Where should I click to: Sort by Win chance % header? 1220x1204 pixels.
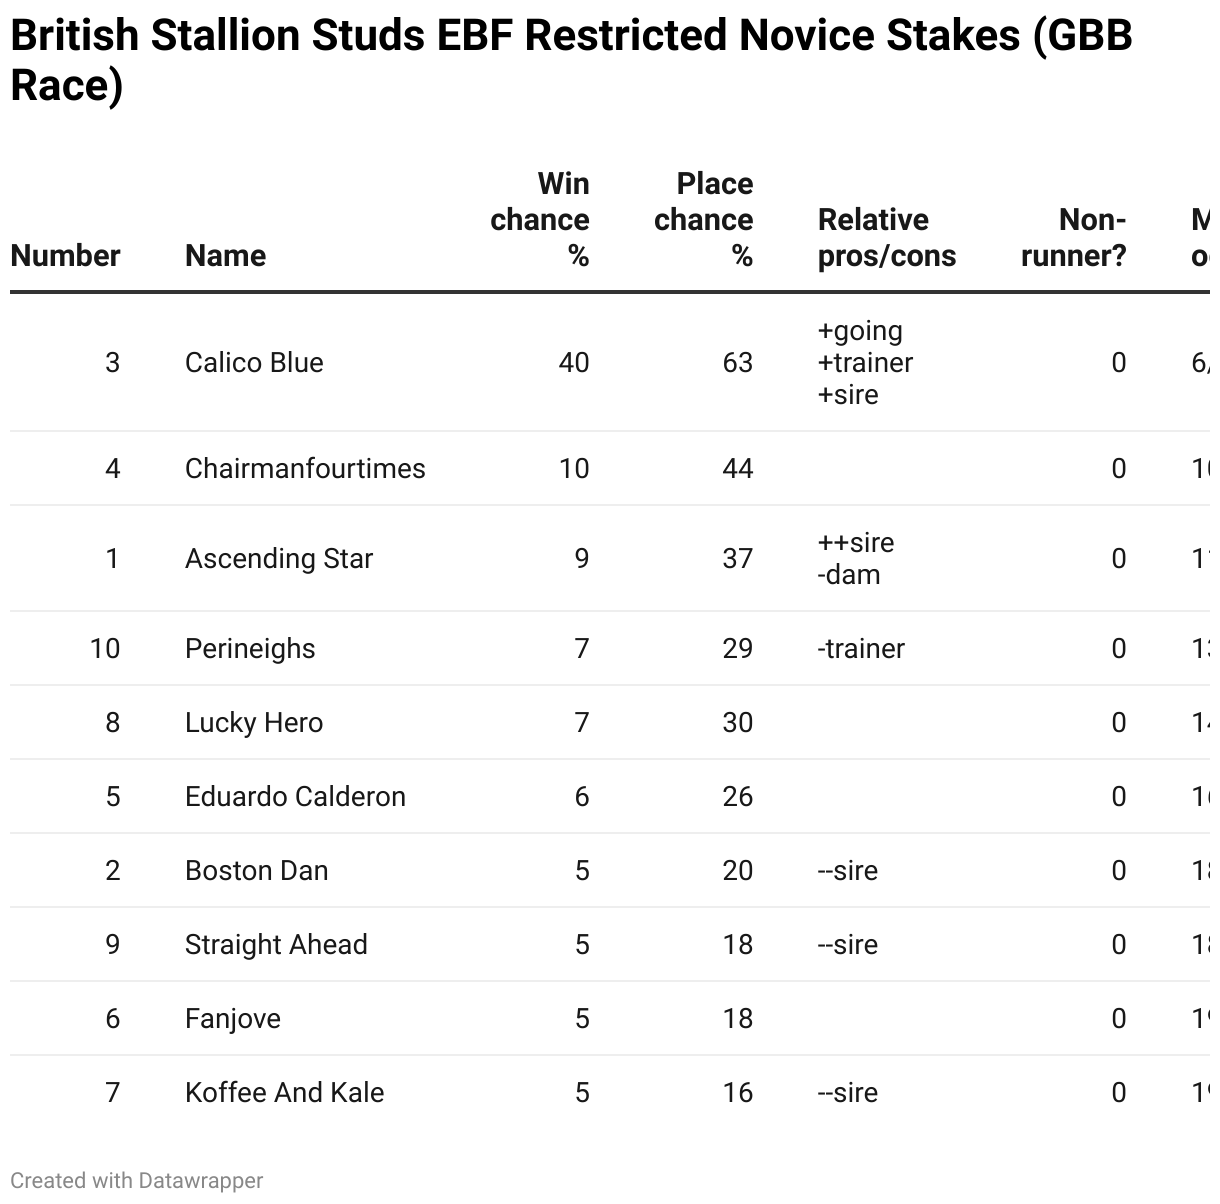coord(540,220)
